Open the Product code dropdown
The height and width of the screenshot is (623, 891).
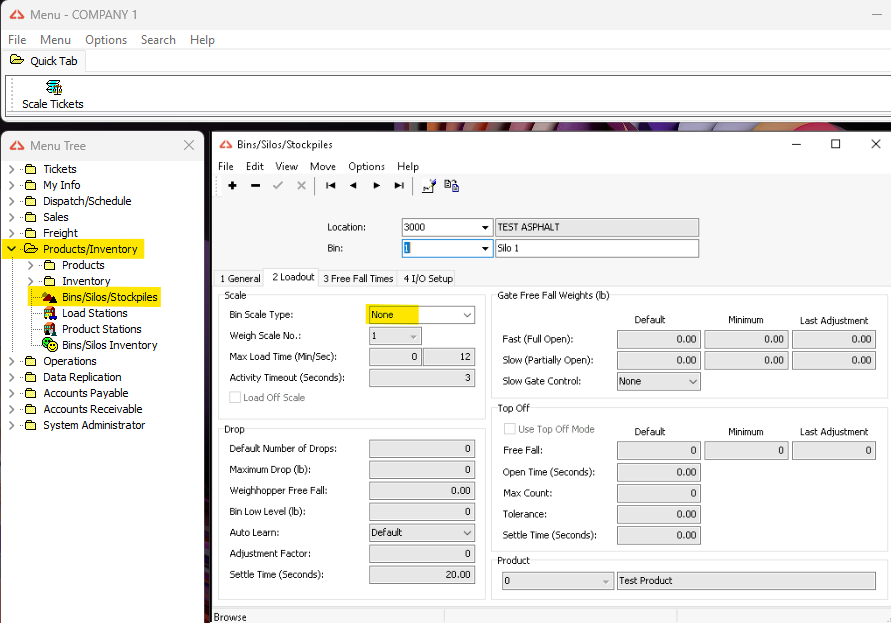coord(606,581)
